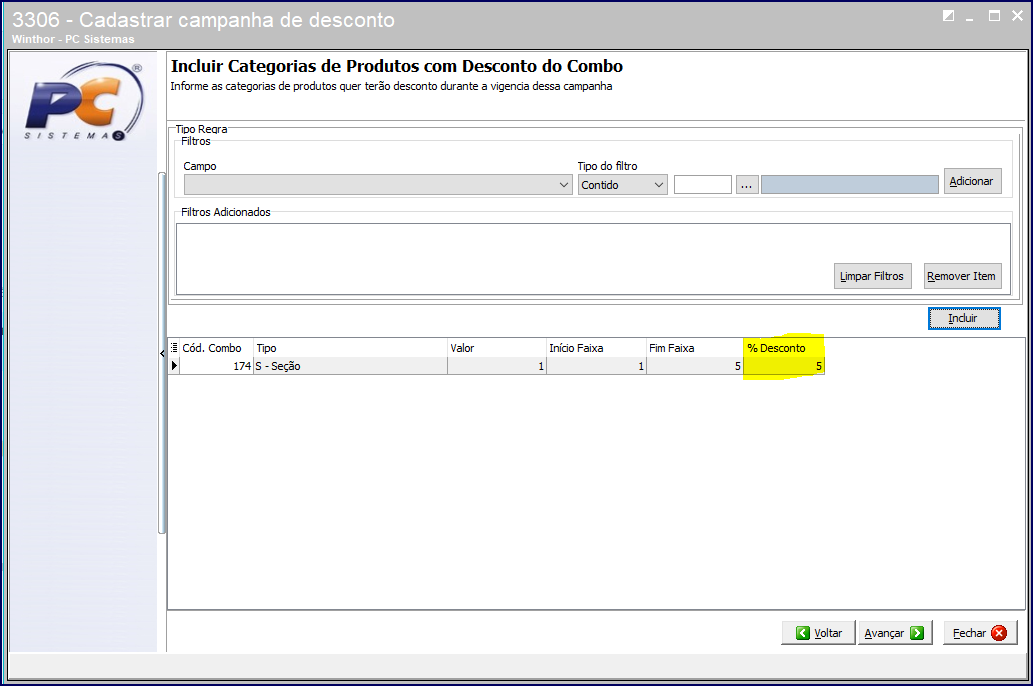
Task: Select the cell with combo code 174
Action: click(216, 366)
